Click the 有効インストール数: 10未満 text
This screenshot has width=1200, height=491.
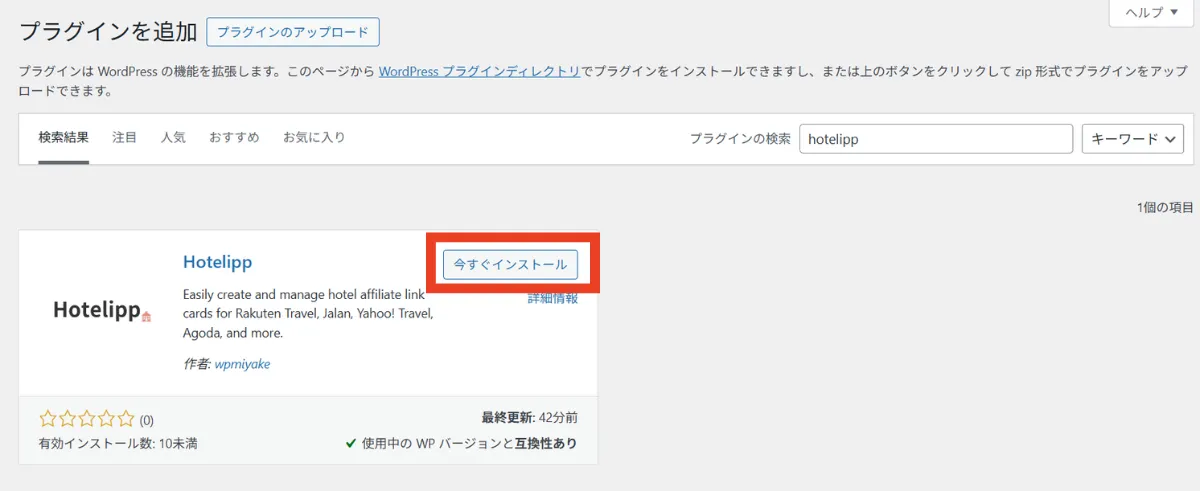coord(118,443)
